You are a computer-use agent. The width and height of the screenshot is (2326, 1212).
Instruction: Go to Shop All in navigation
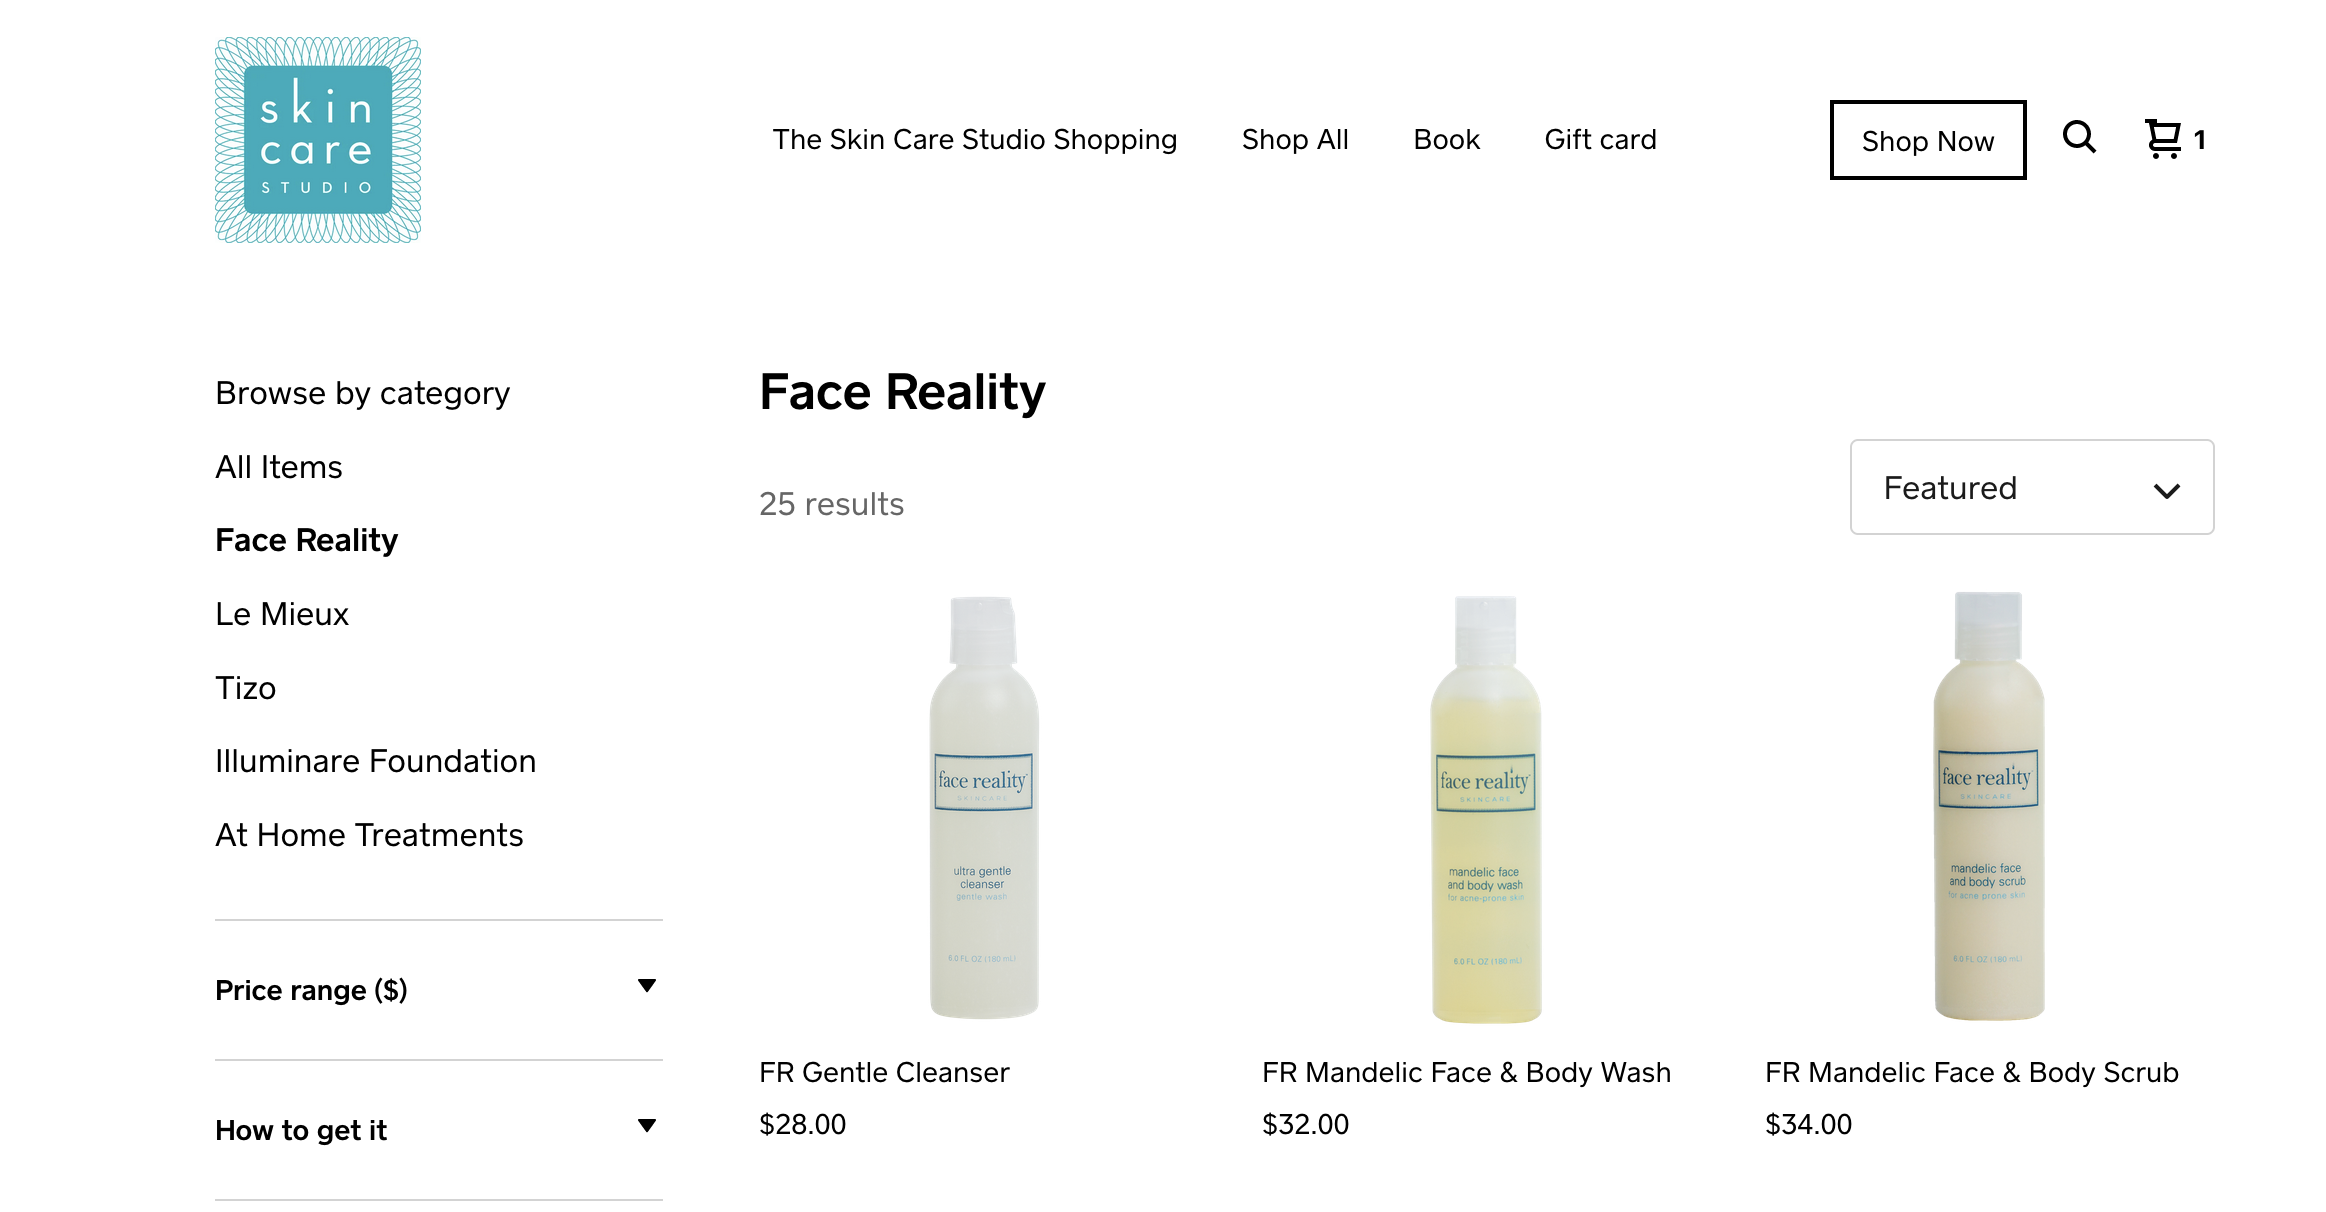[x=1295, y=139]
